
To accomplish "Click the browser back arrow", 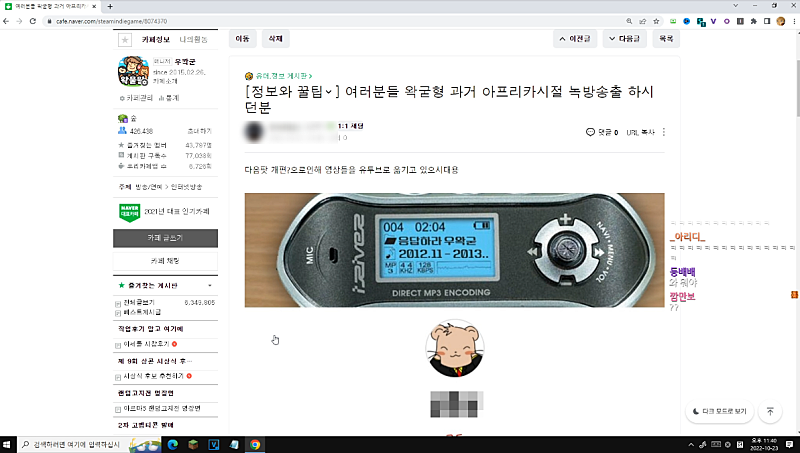I will (6, 21).
